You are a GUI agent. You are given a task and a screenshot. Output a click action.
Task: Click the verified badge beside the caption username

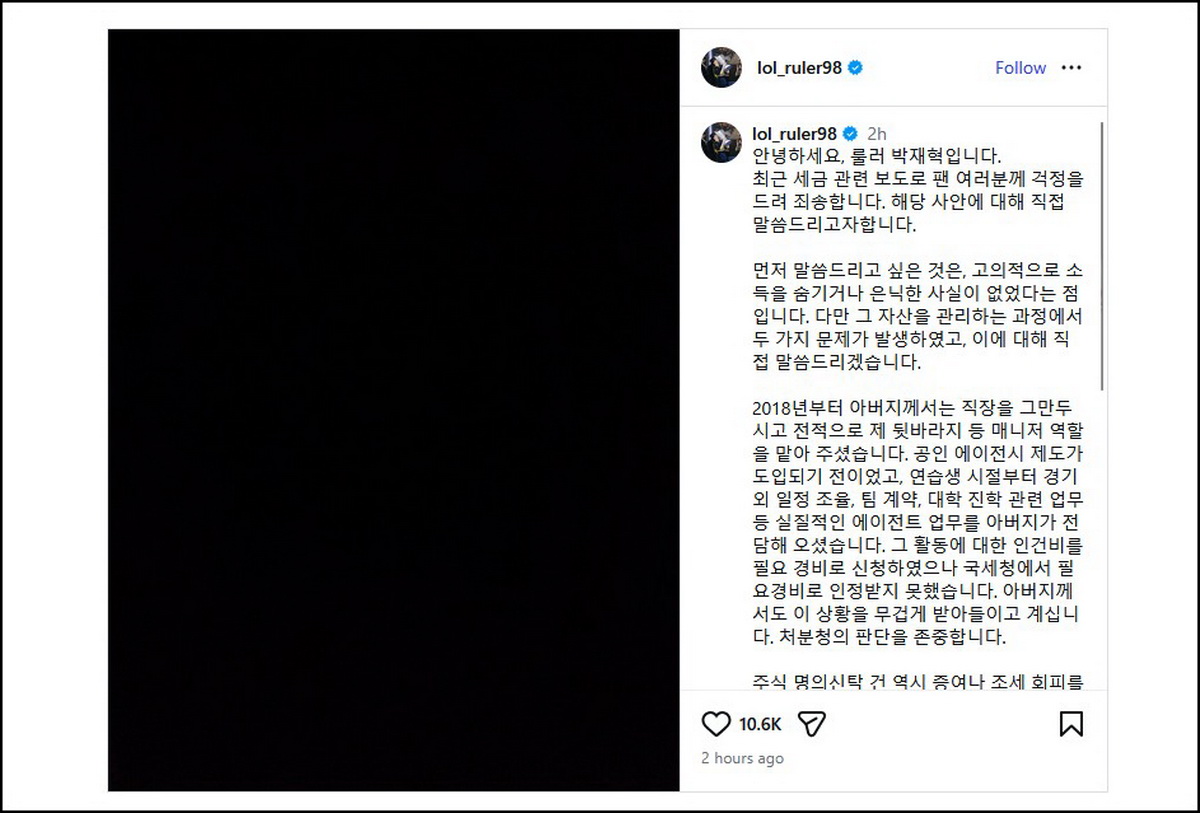tap(850, 133)
